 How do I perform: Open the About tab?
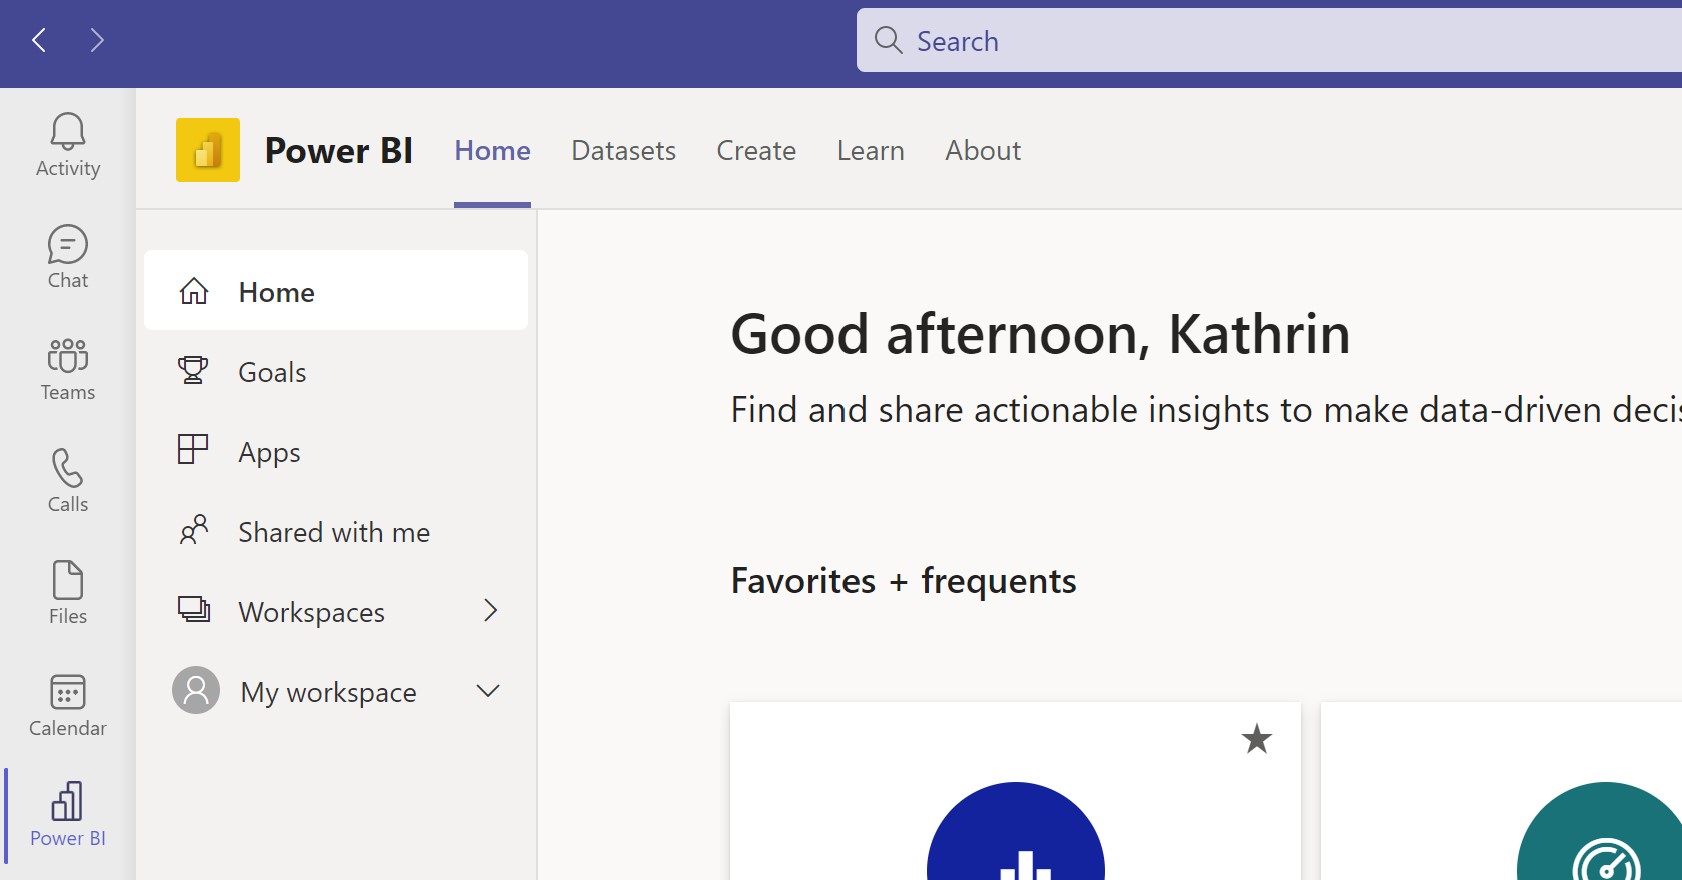[x=983, y=150]
